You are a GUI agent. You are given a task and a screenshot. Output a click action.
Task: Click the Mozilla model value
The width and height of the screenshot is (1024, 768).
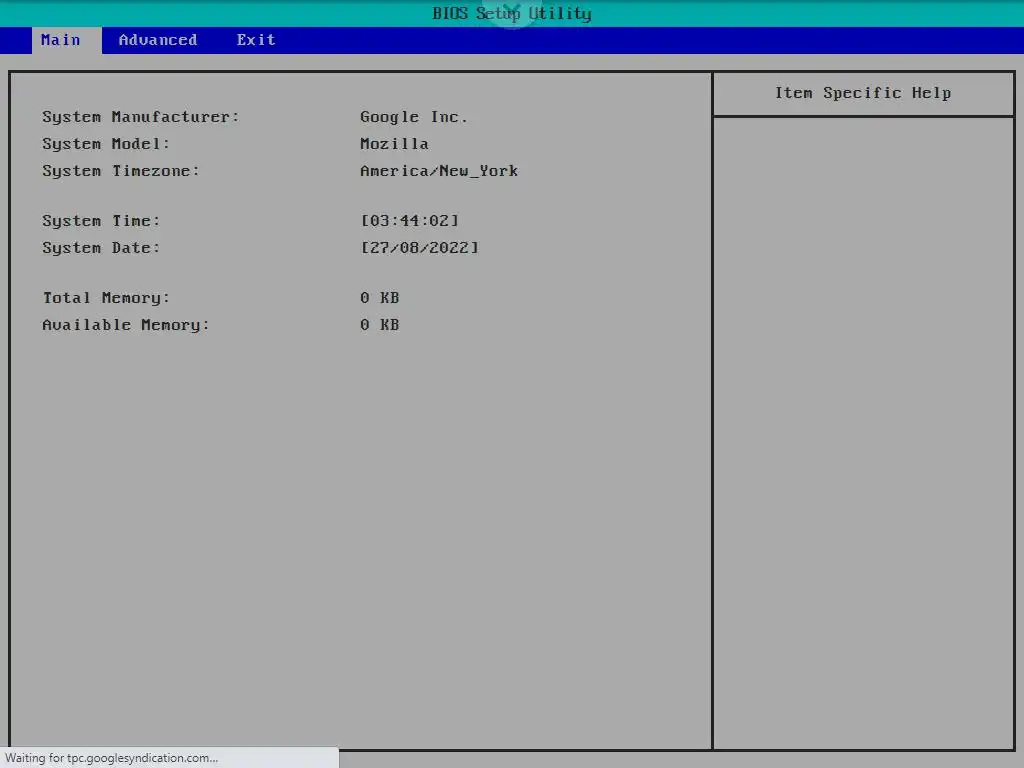(x=394, y=144)
